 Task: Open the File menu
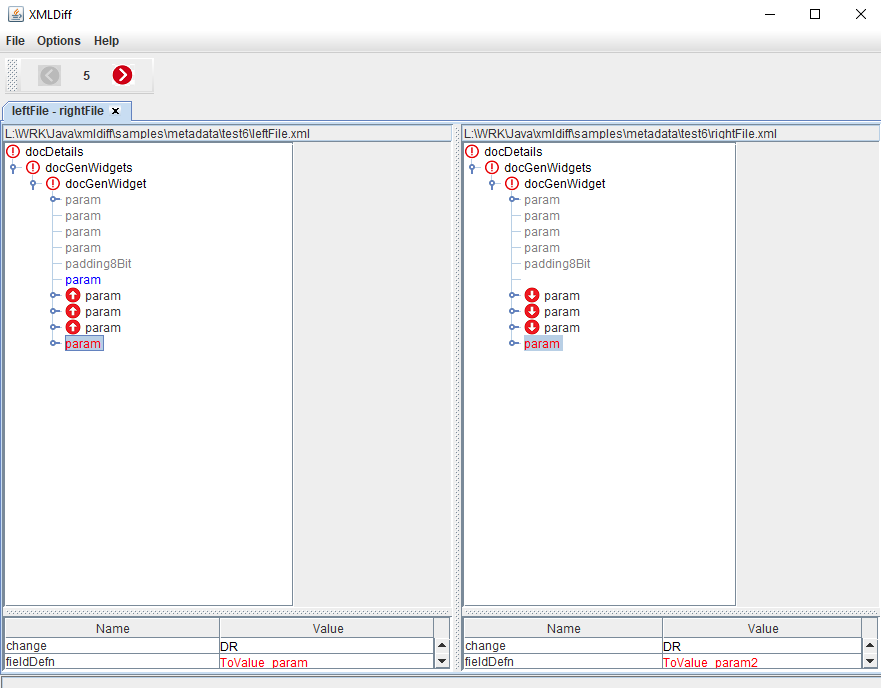[15, 40]
